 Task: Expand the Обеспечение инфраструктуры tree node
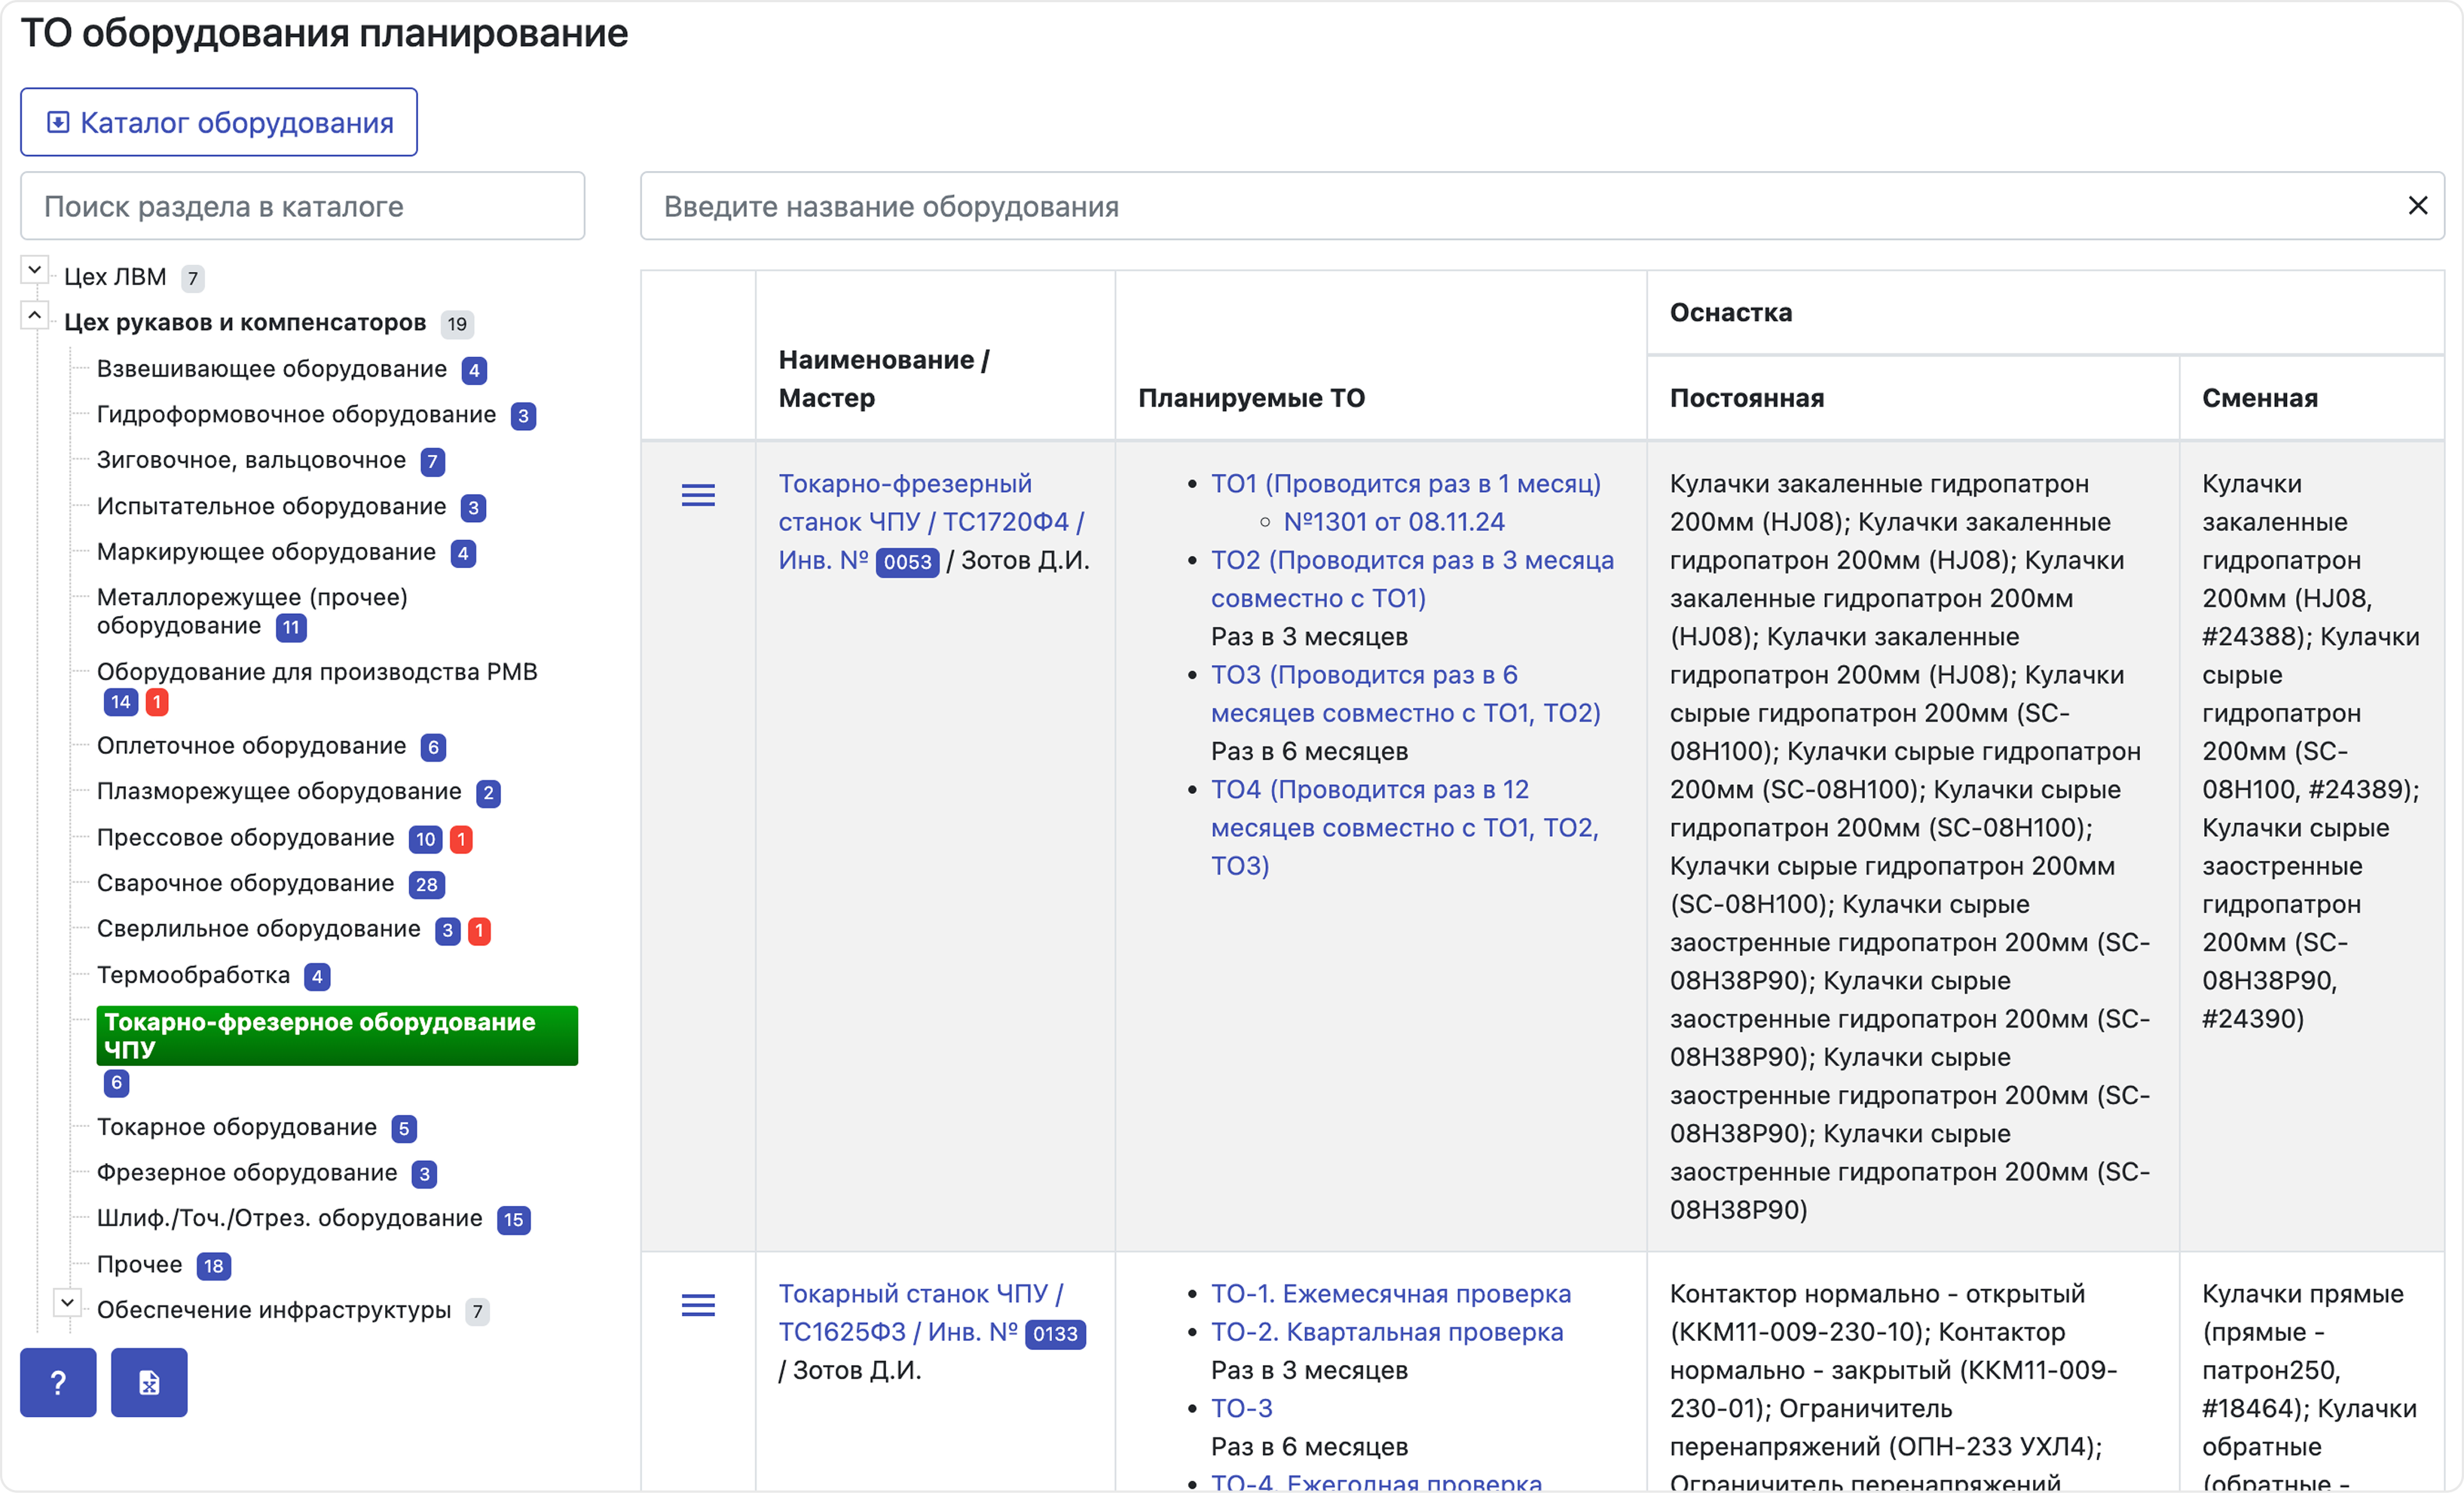click(67, 1303)
